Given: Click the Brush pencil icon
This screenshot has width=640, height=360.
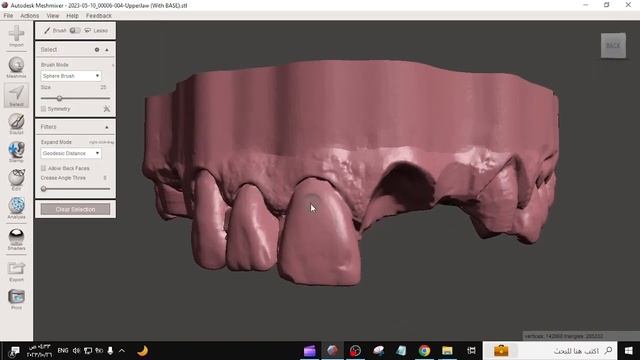Looking at the screenshot, I should point(47,30).
